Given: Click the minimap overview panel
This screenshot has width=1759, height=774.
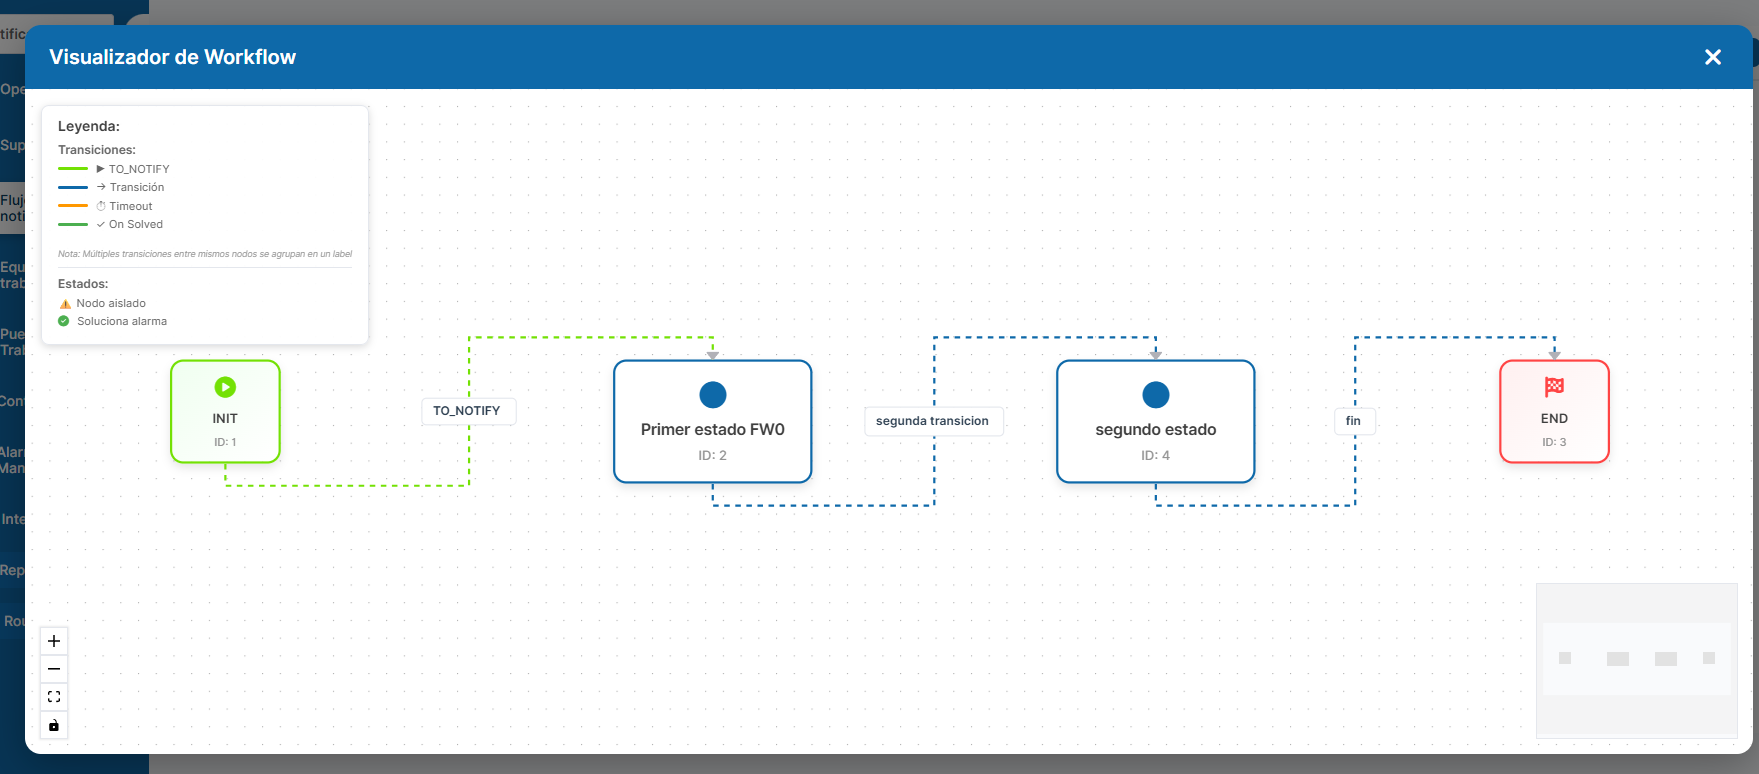Looking at the screenshot, I should (x=1637, y=661).
